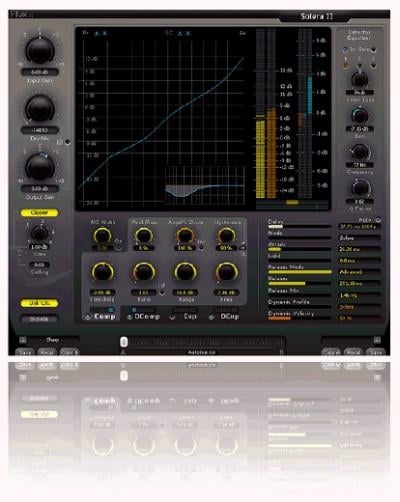Screen dimensions: 400x502
Task: Select Detector Equalizer band 2
Action: 359,66
